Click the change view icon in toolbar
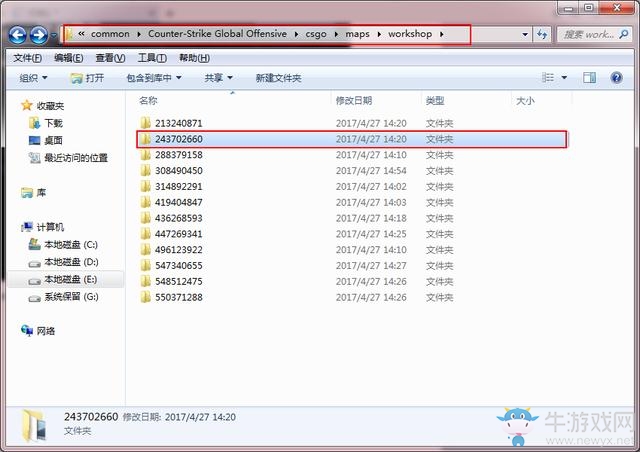The image size is (640, 452). [548, 77]
